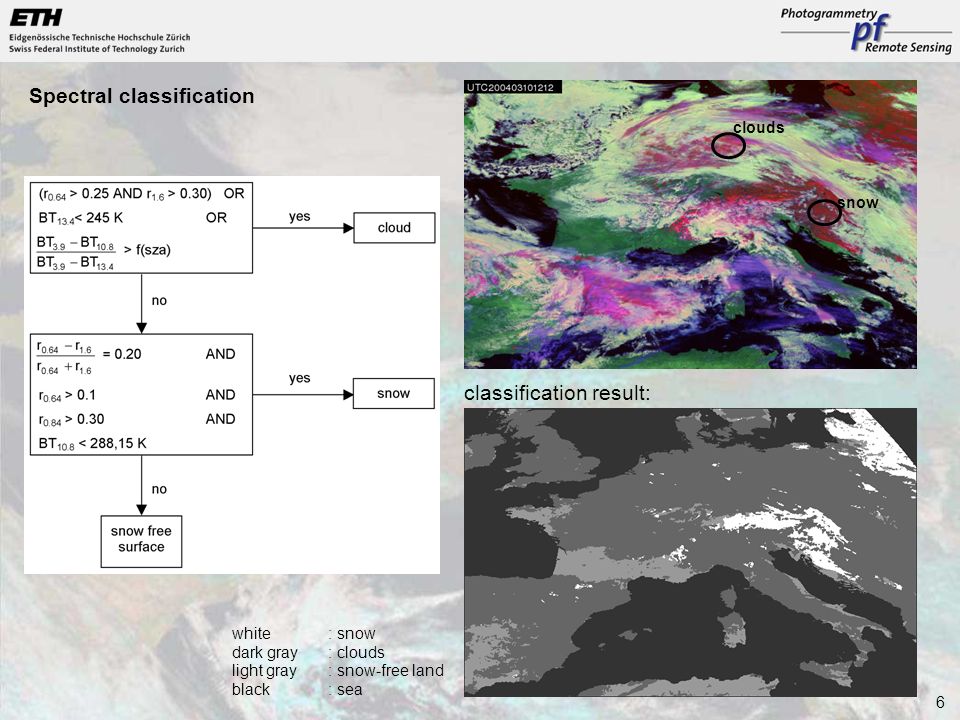960x720 pixels.
Task: Click the 'cloud' result box
Action: pos(394,228)
